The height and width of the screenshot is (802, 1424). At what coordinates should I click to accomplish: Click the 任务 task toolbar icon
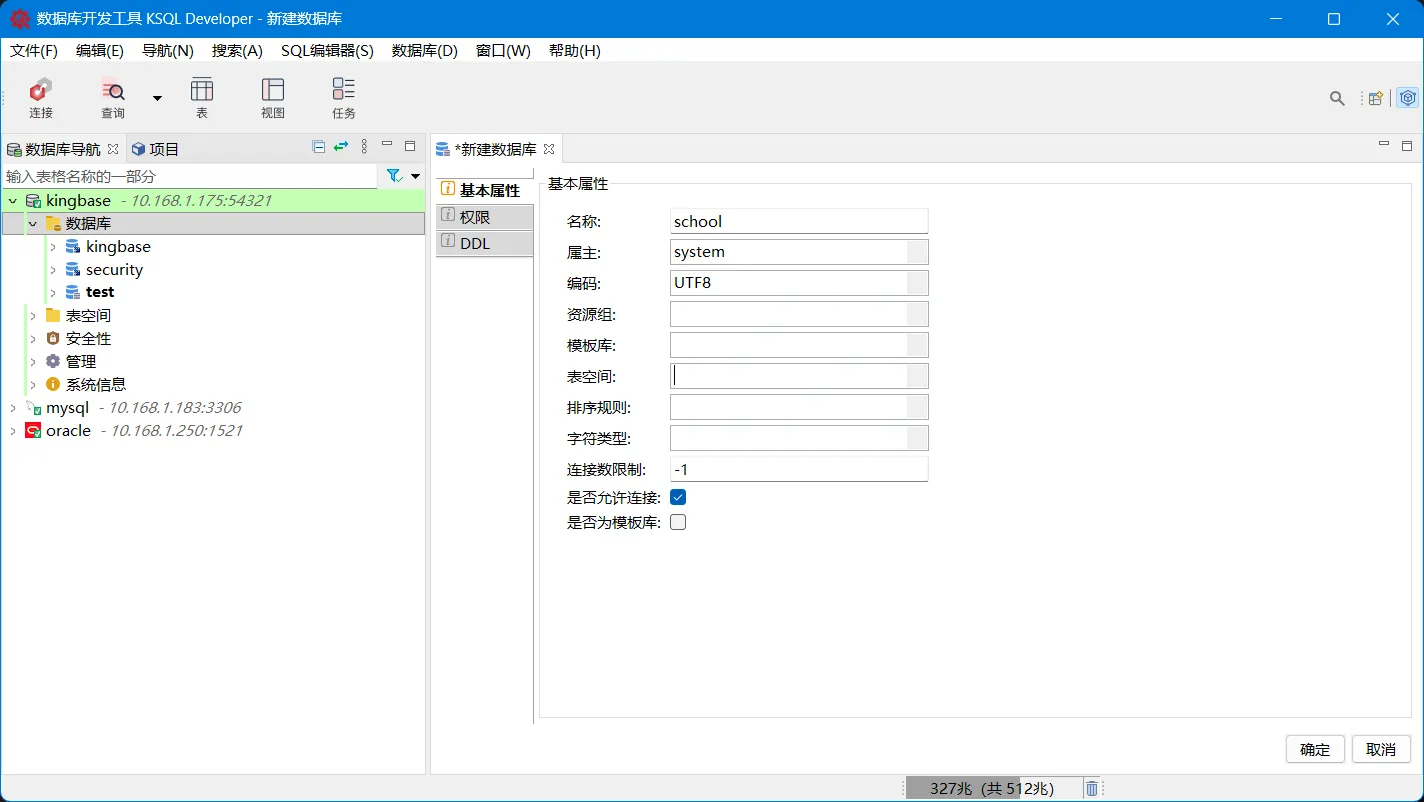pyautogui.click(x=343, y=98)
